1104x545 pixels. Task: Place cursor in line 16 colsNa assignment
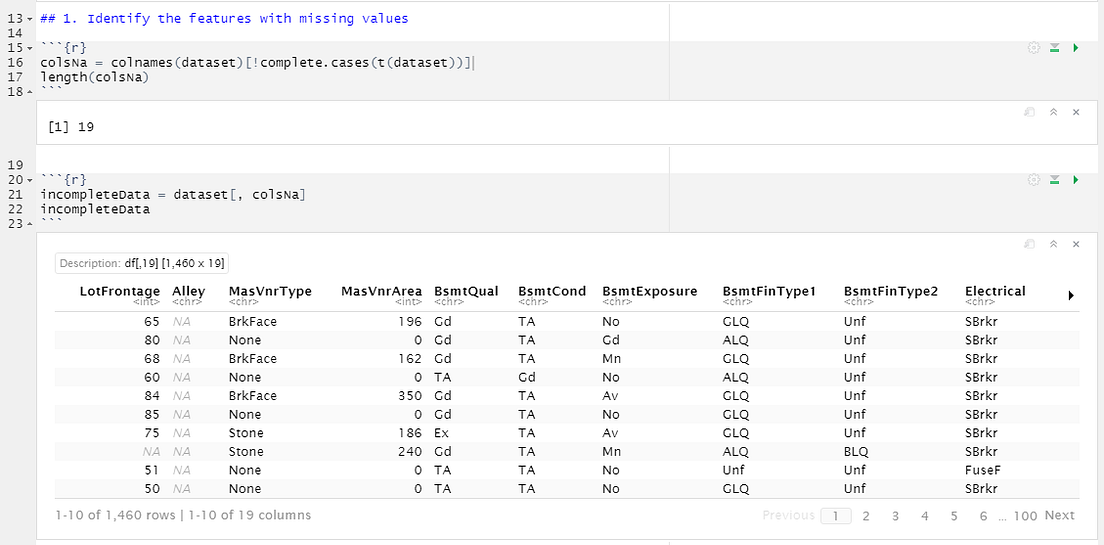(258, 63)
